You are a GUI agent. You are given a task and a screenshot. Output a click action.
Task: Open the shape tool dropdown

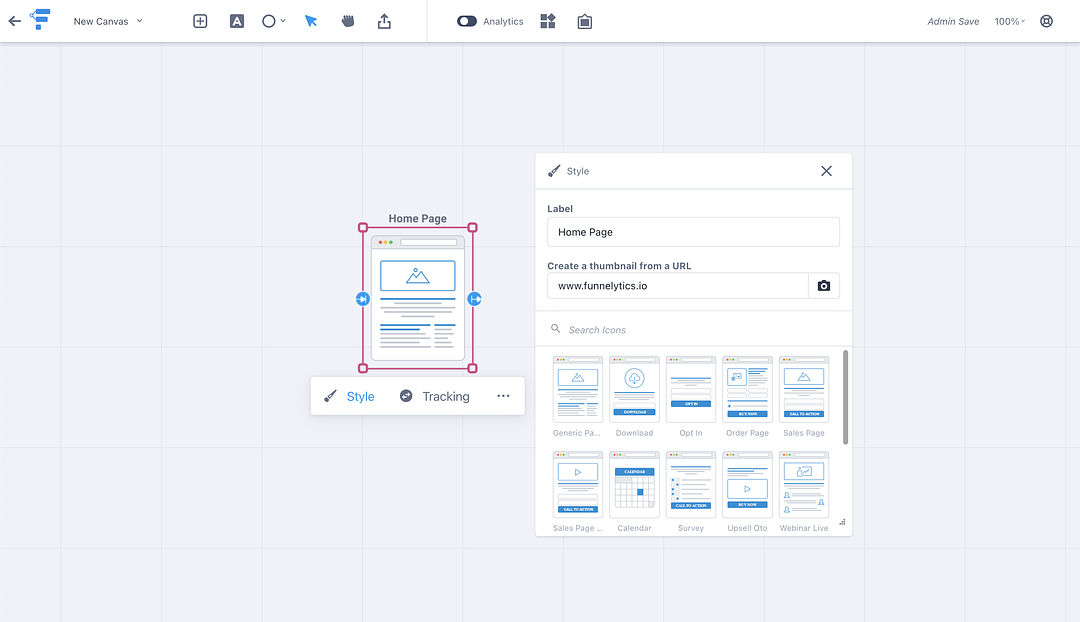pyautogui.click(x=273, y=21)
